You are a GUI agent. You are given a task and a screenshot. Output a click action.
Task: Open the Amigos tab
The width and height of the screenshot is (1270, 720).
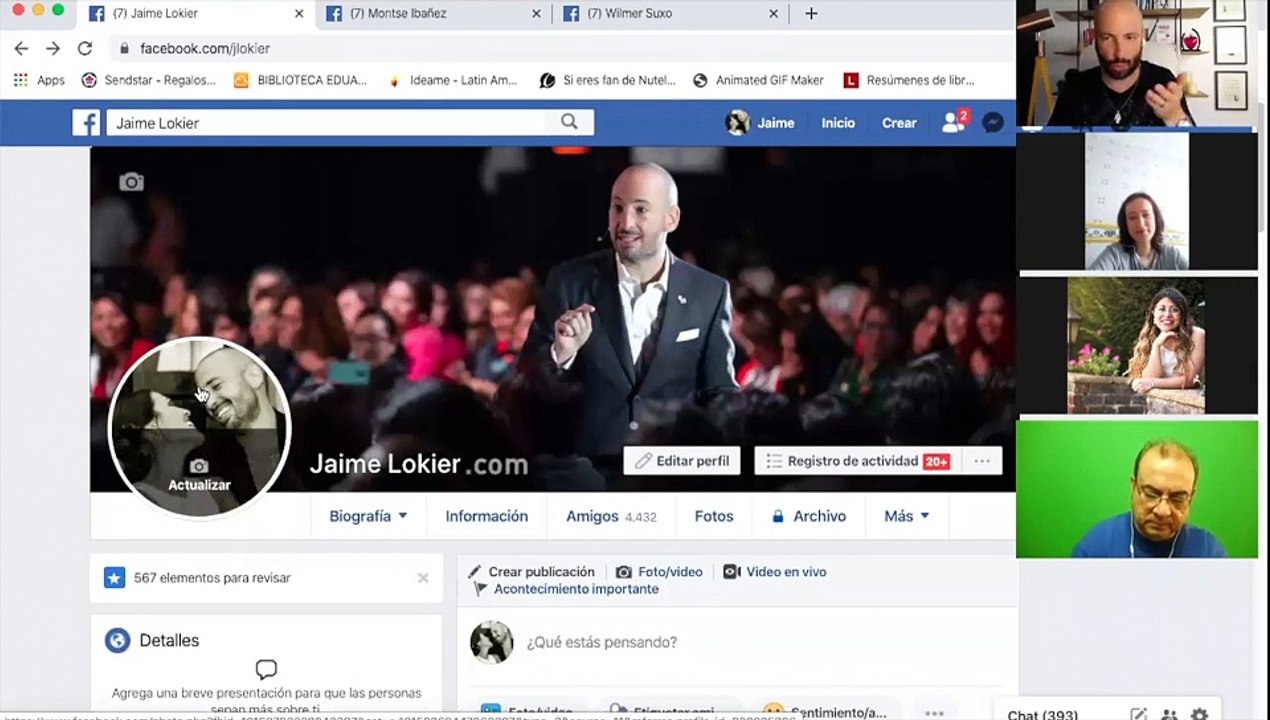click(611, 516)
